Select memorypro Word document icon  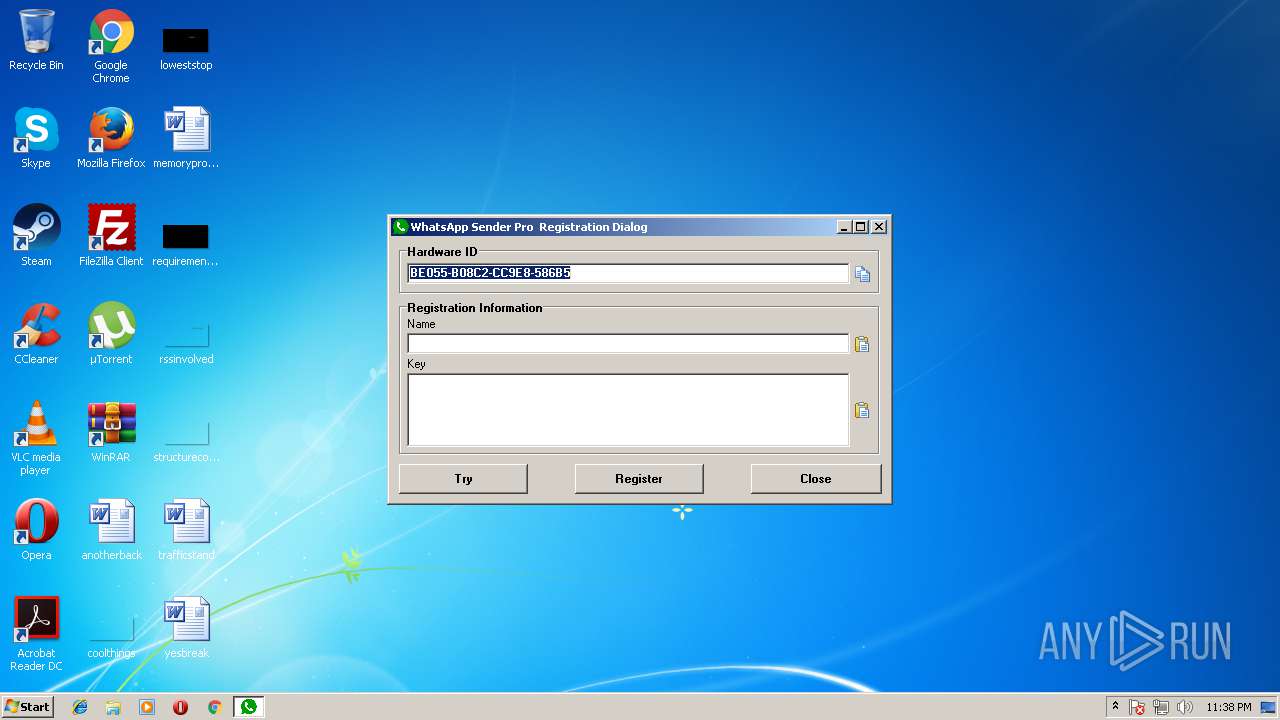click(186, 138)
